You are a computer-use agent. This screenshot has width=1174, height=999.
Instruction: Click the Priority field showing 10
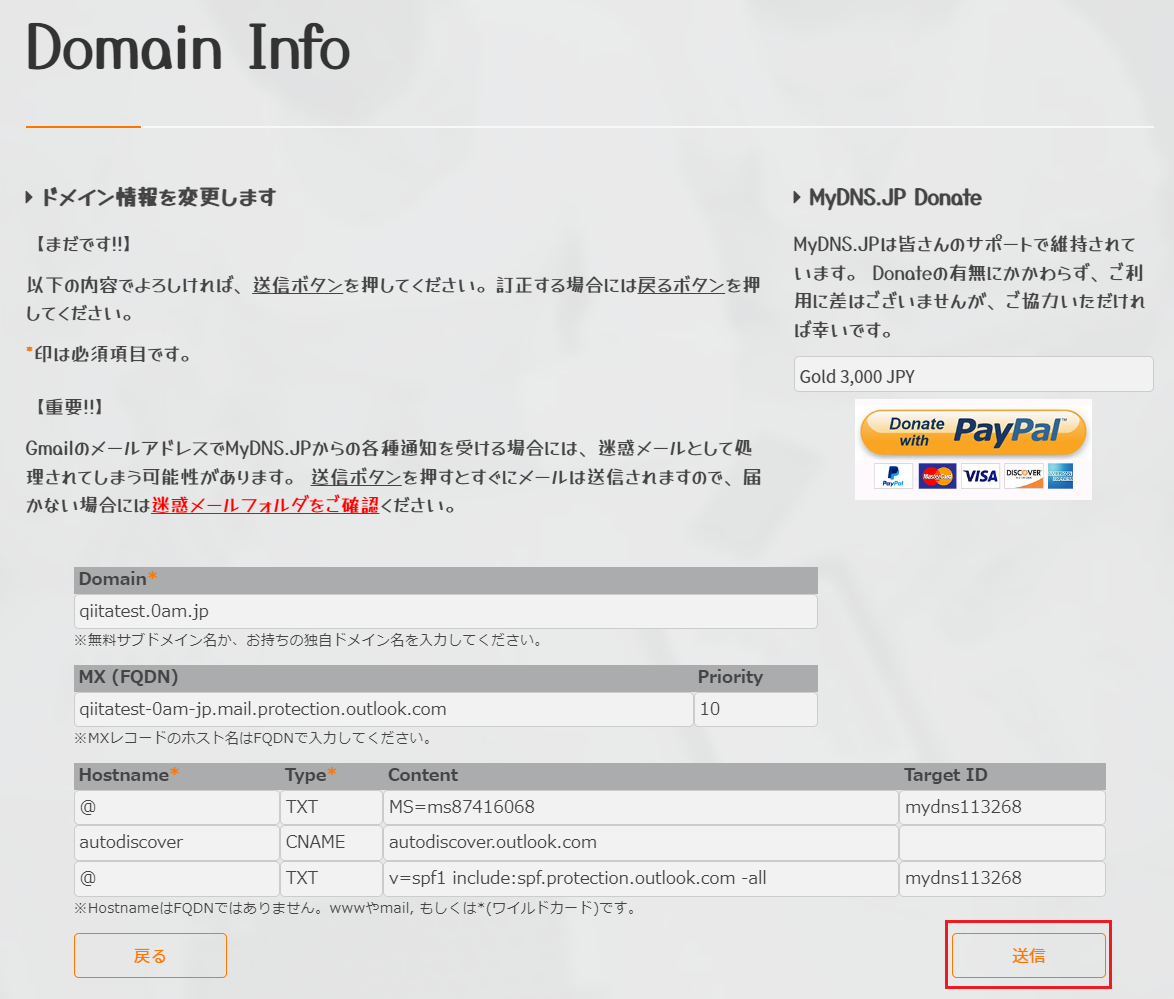click(x=756, y=709)
